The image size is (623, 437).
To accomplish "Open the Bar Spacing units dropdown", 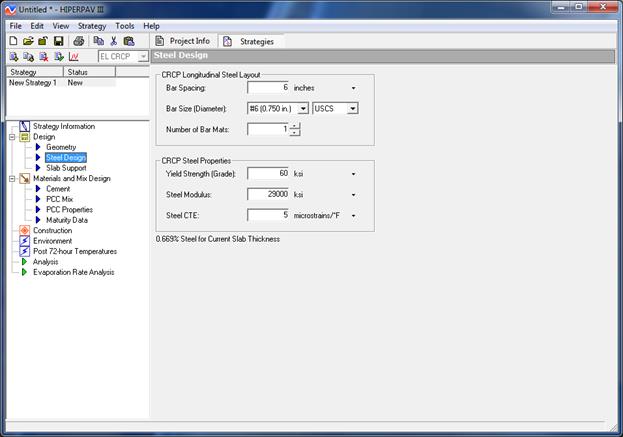I will pos(353,88).
